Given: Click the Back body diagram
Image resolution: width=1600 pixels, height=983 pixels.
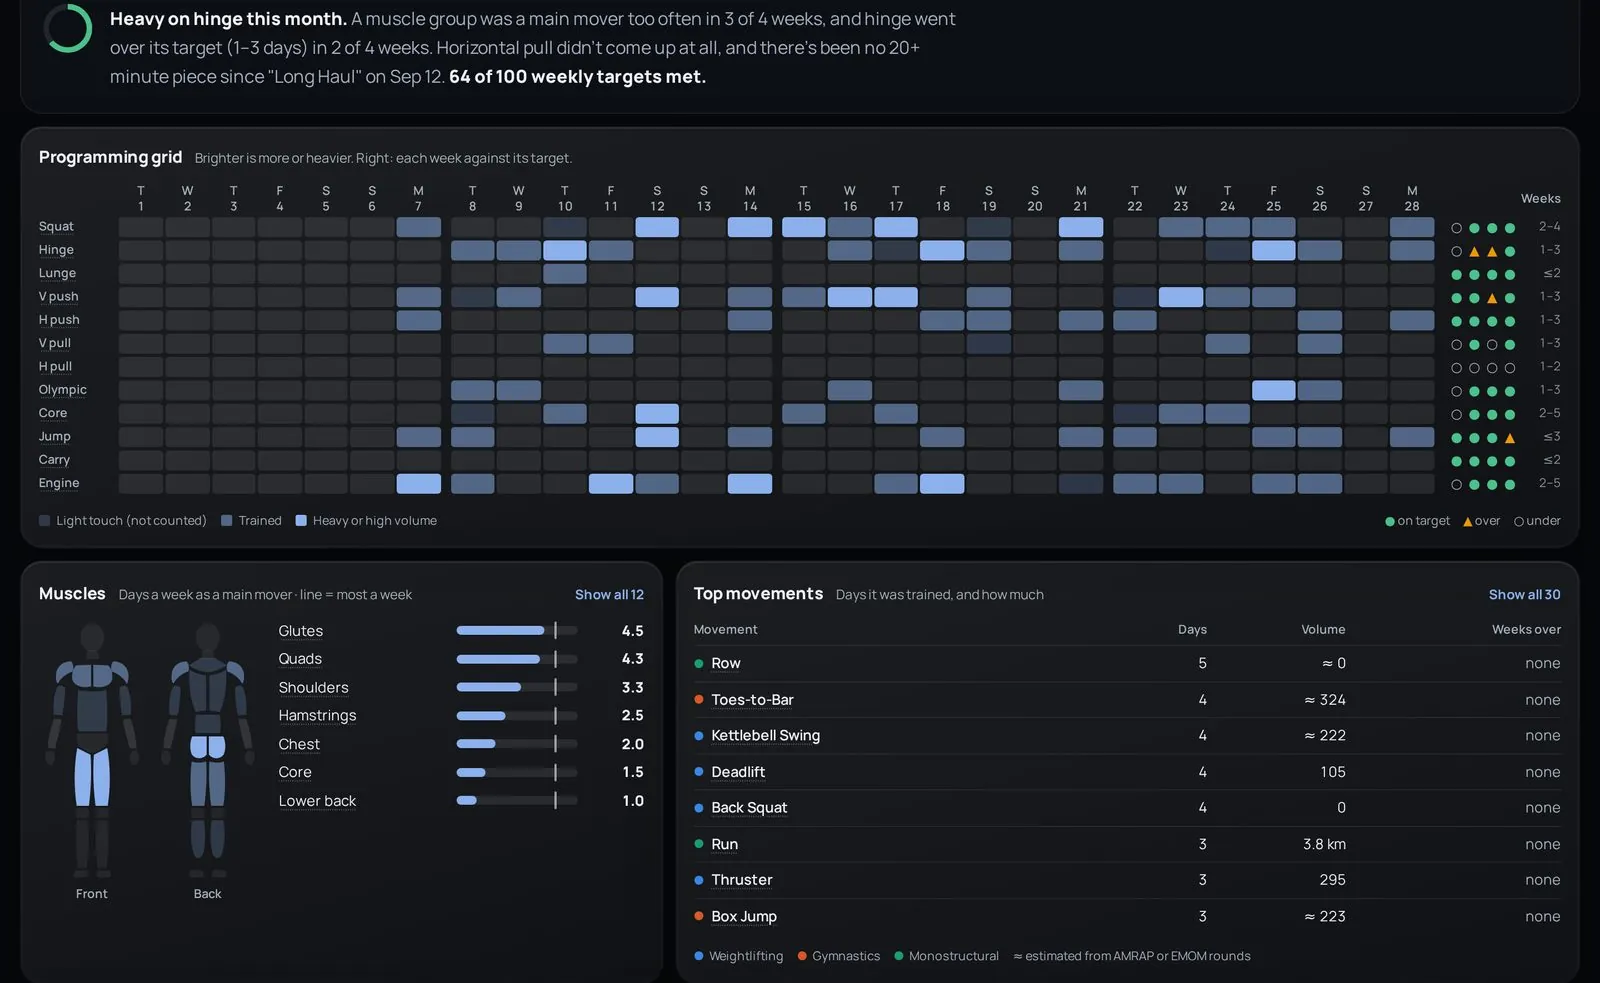Looking at the screenshot, I should (208, 750).
